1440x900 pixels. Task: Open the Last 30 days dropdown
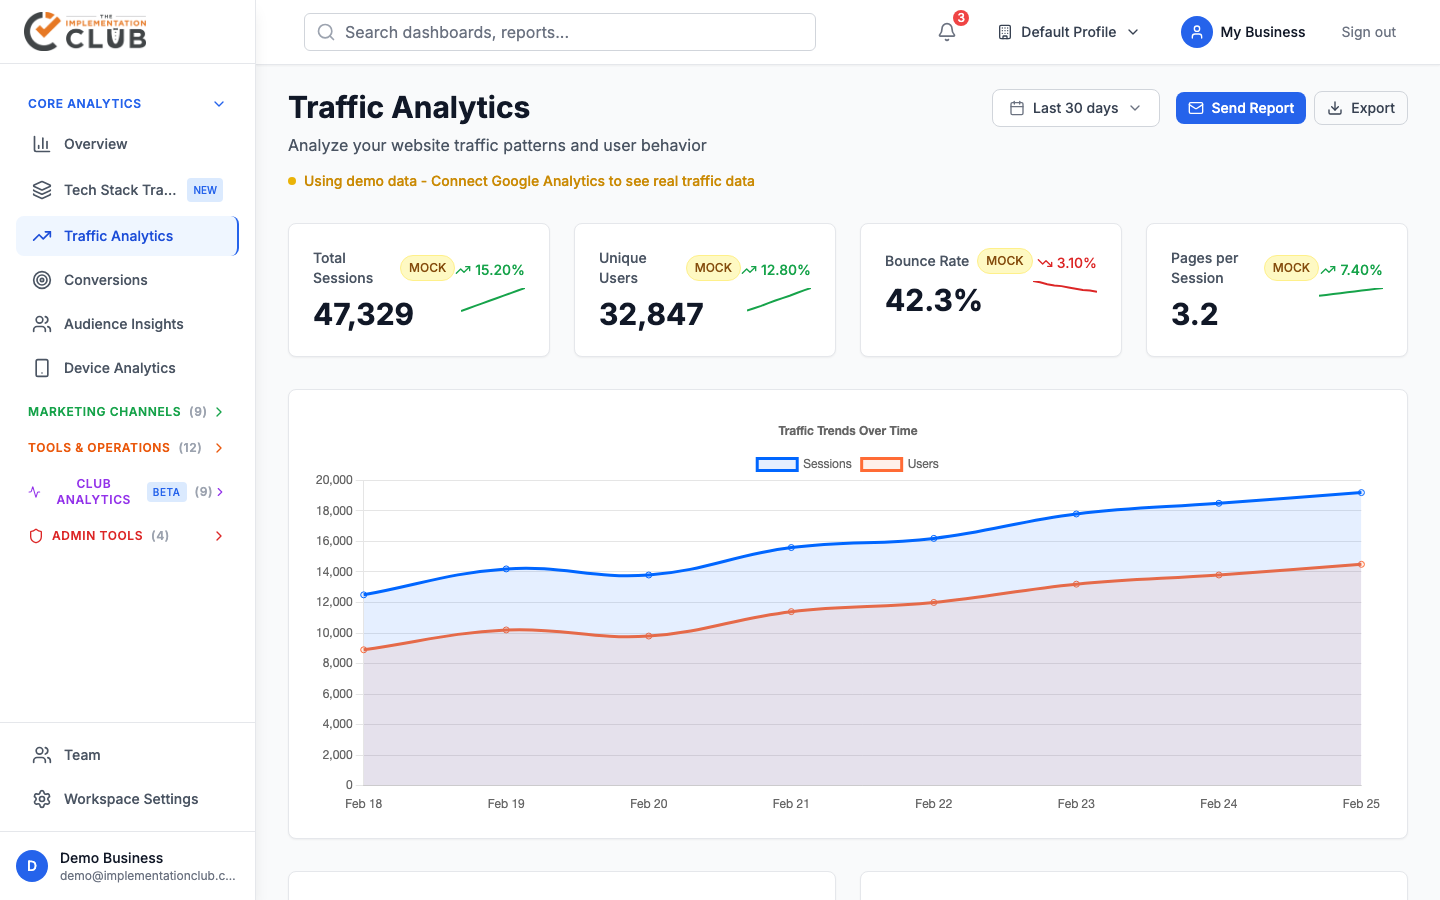pyautogui.click(x=1075, y=108)
